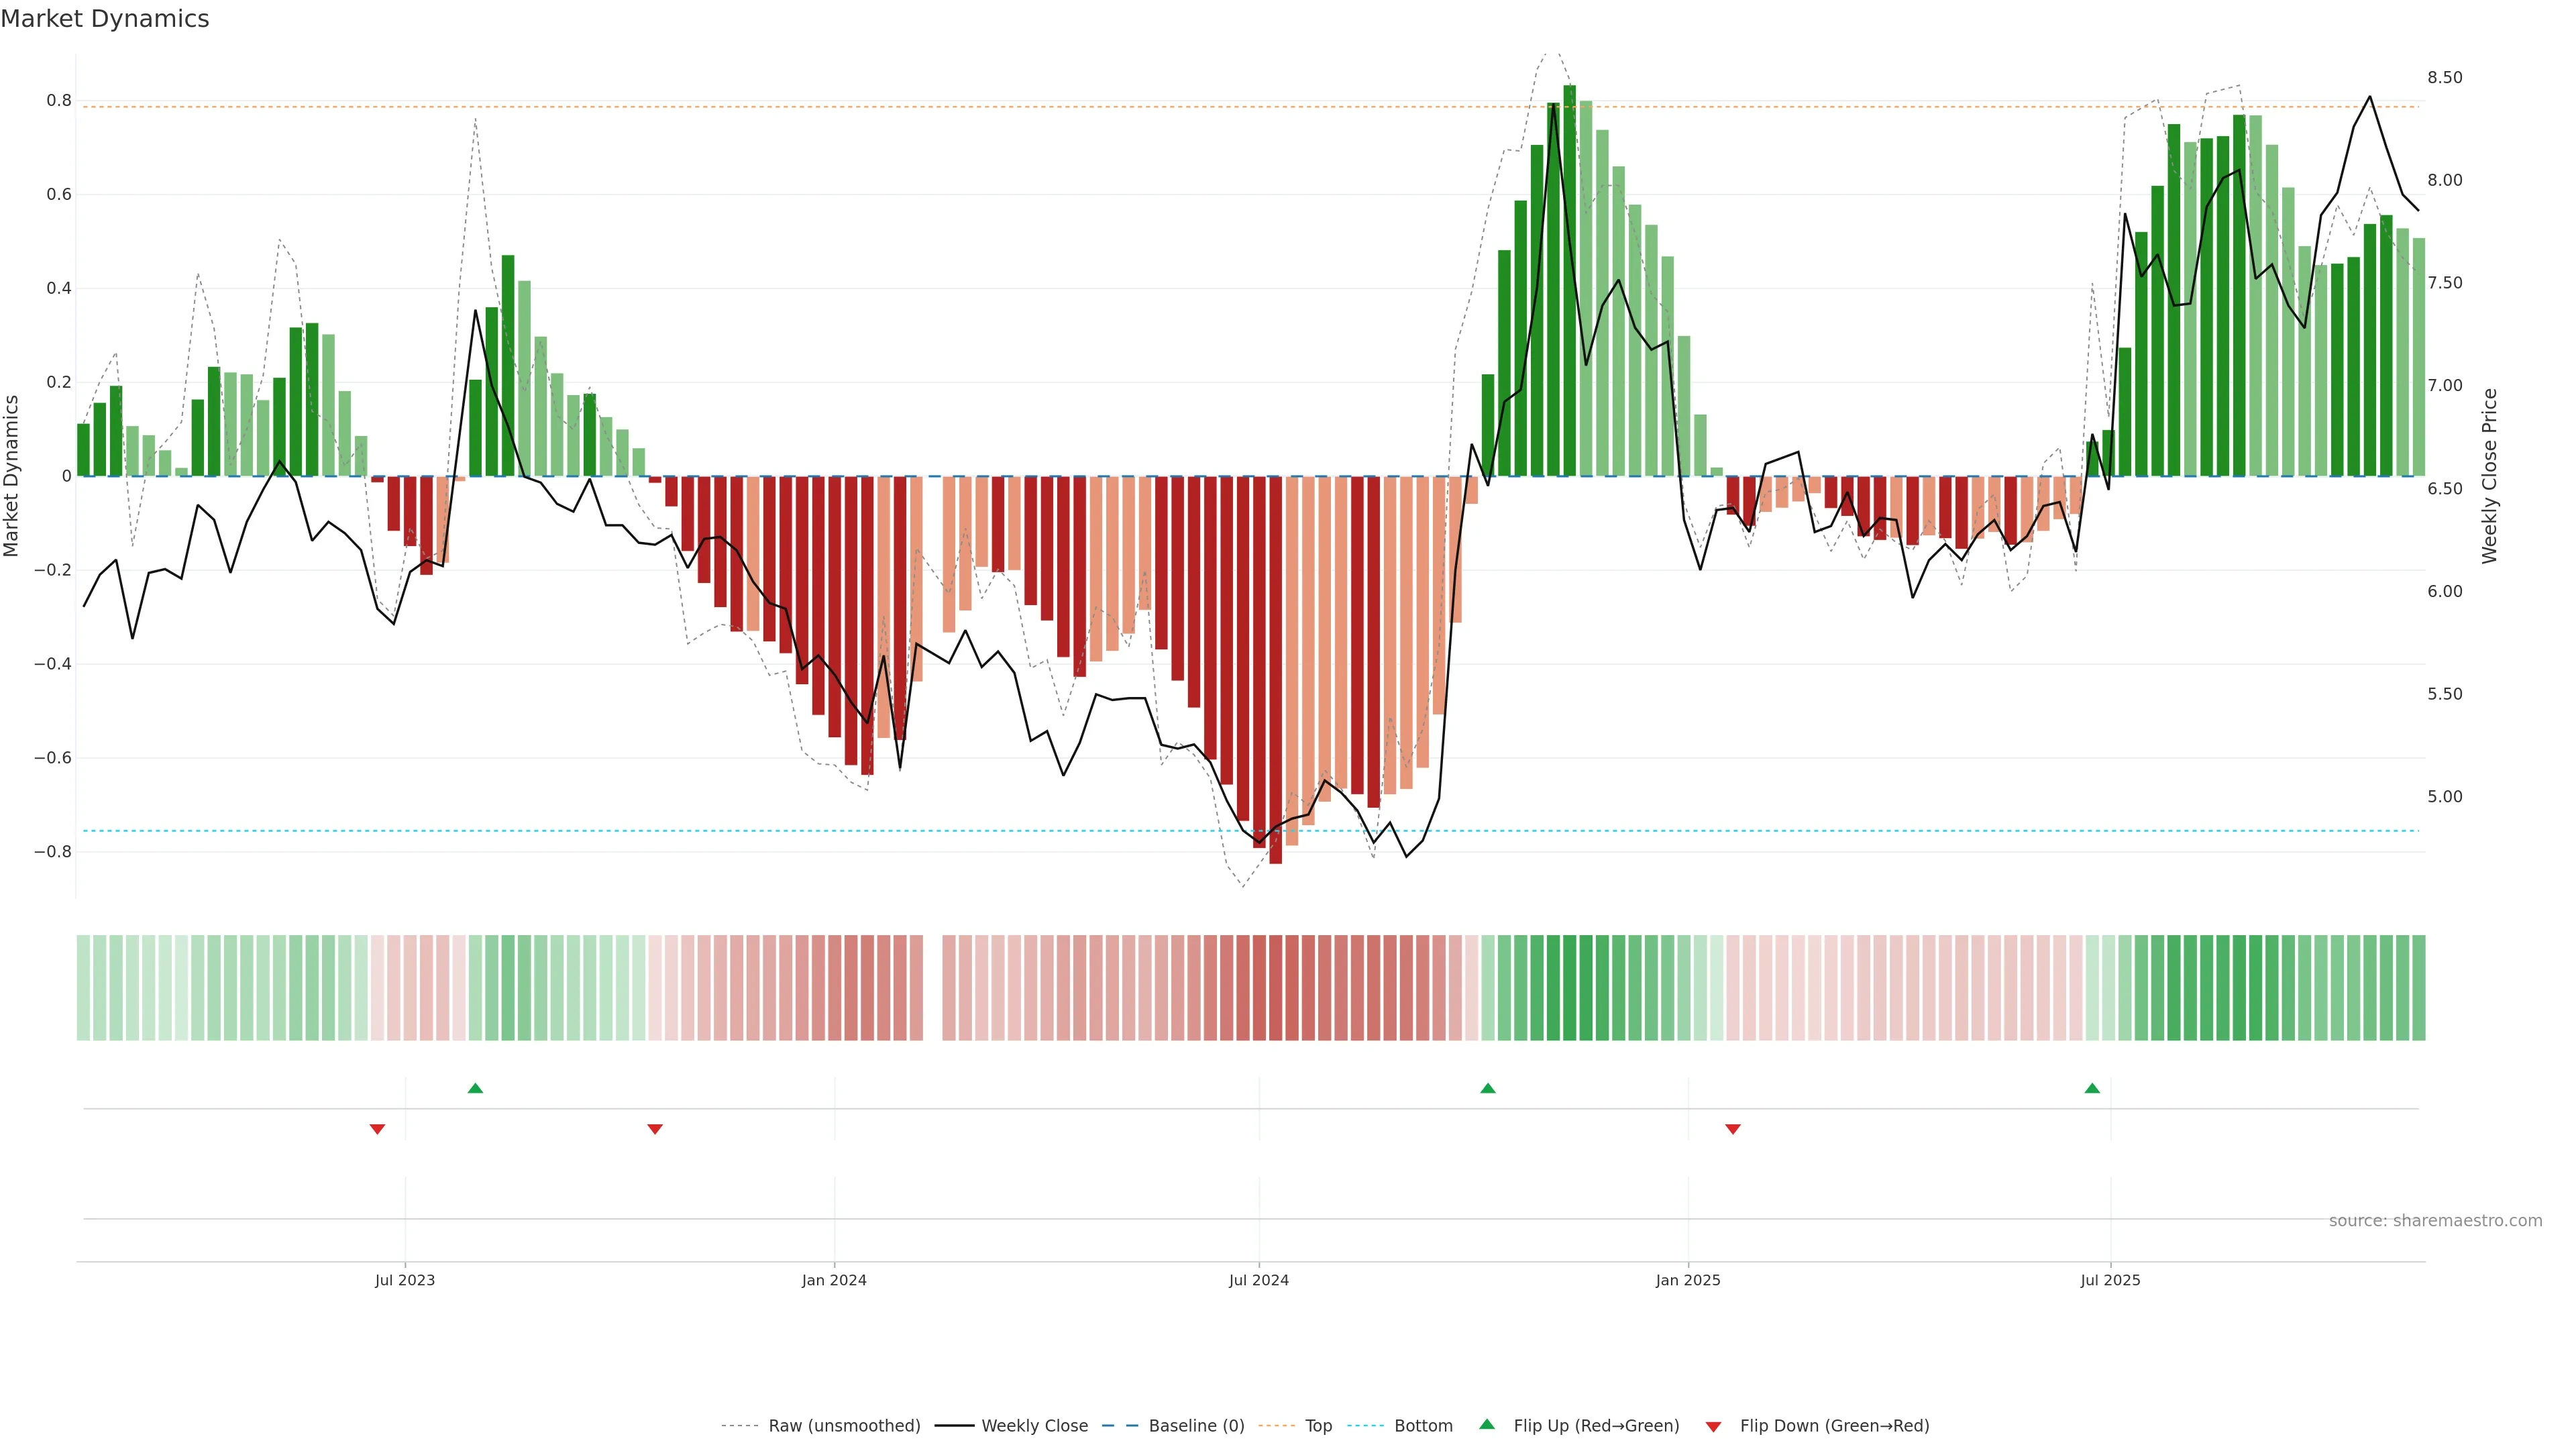The height and width of the screenshot is (1449, 2576).
Task: Toggle the Baseline (0) legend entry
Action: tap(1196, 1426)
